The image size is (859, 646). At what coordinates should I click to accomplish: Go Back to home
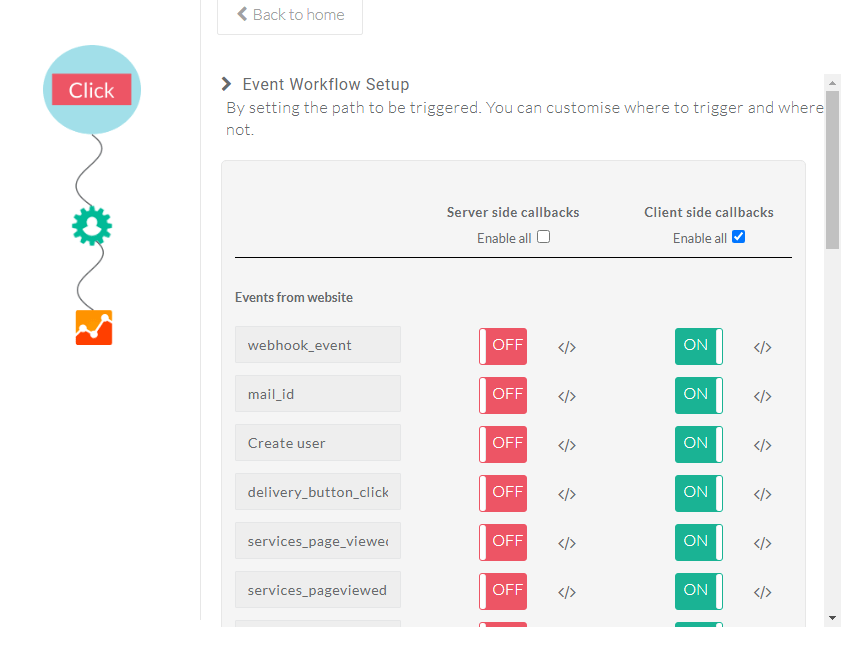(x=290, y=15)
